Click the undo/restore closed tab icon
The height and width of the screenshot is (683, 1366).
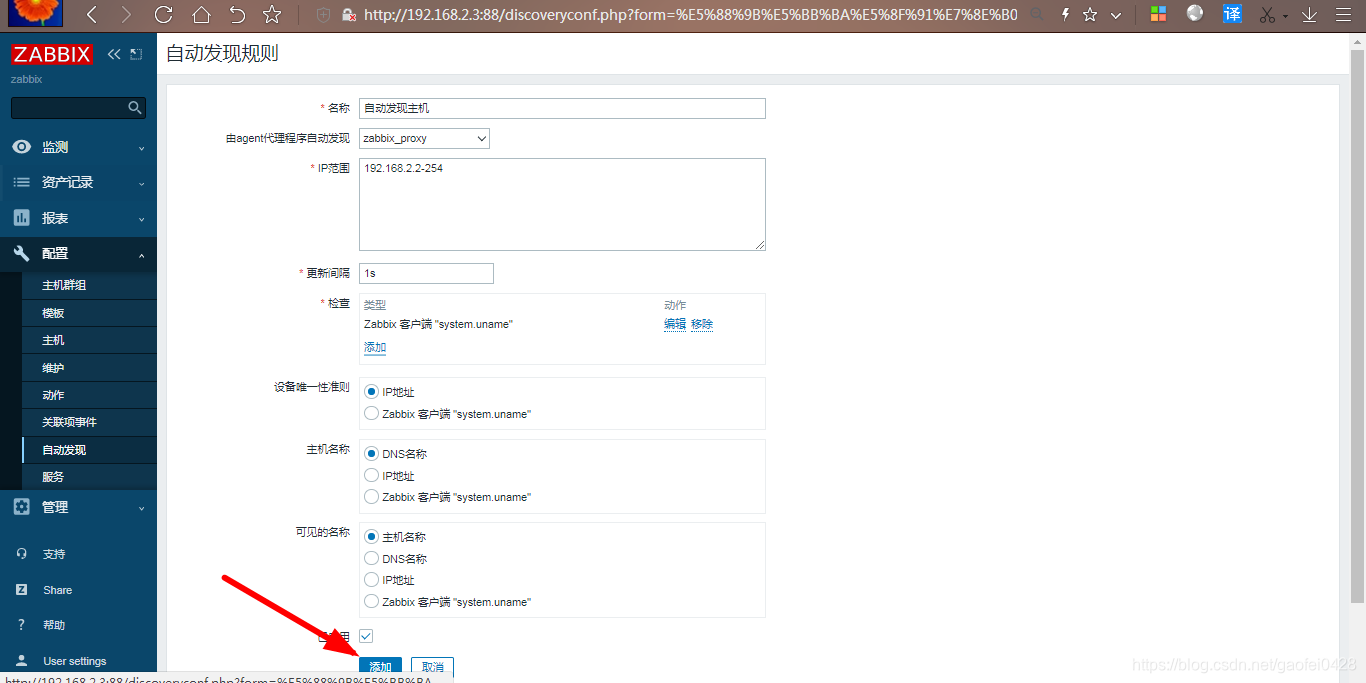pos(237,15)
